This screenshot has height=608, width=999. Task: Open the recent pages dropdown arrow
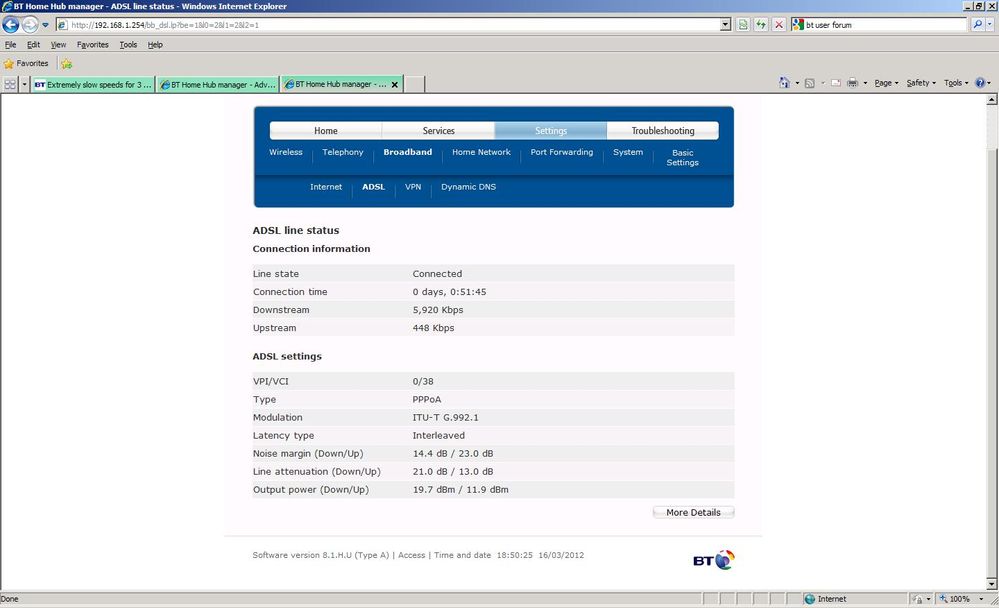[45, 25]
